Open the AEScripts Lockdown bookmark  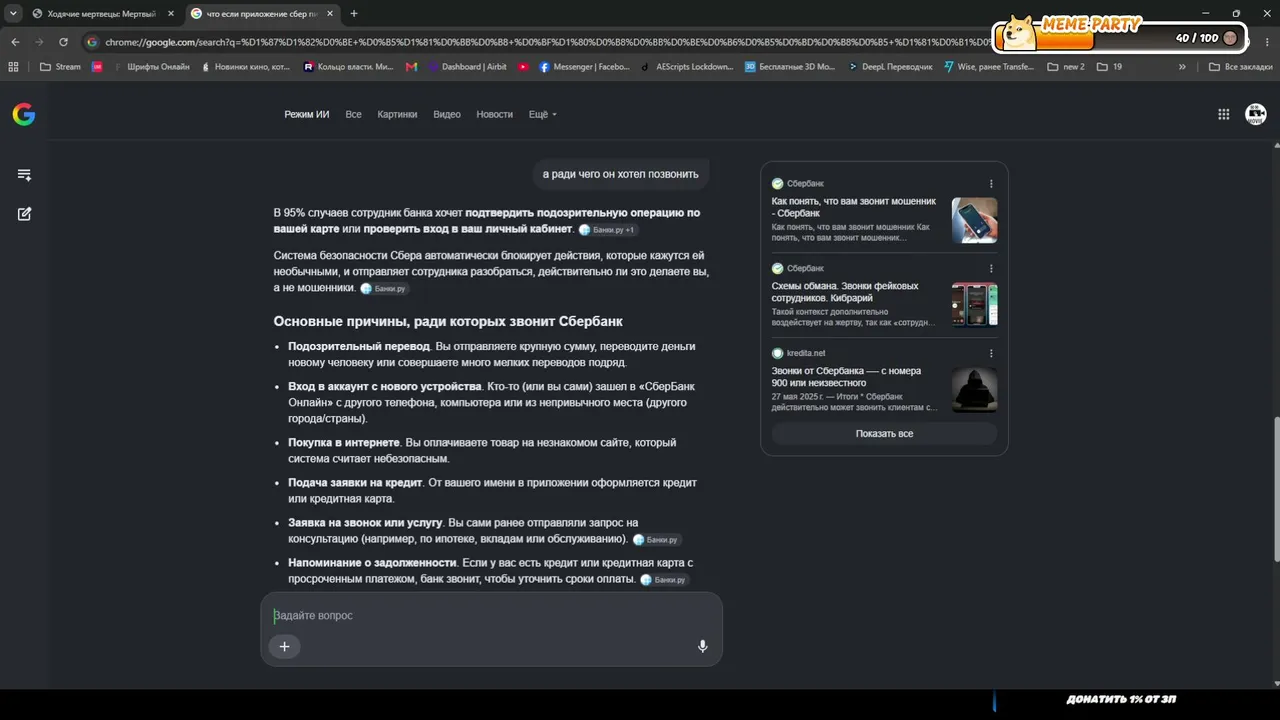(687, 67)
